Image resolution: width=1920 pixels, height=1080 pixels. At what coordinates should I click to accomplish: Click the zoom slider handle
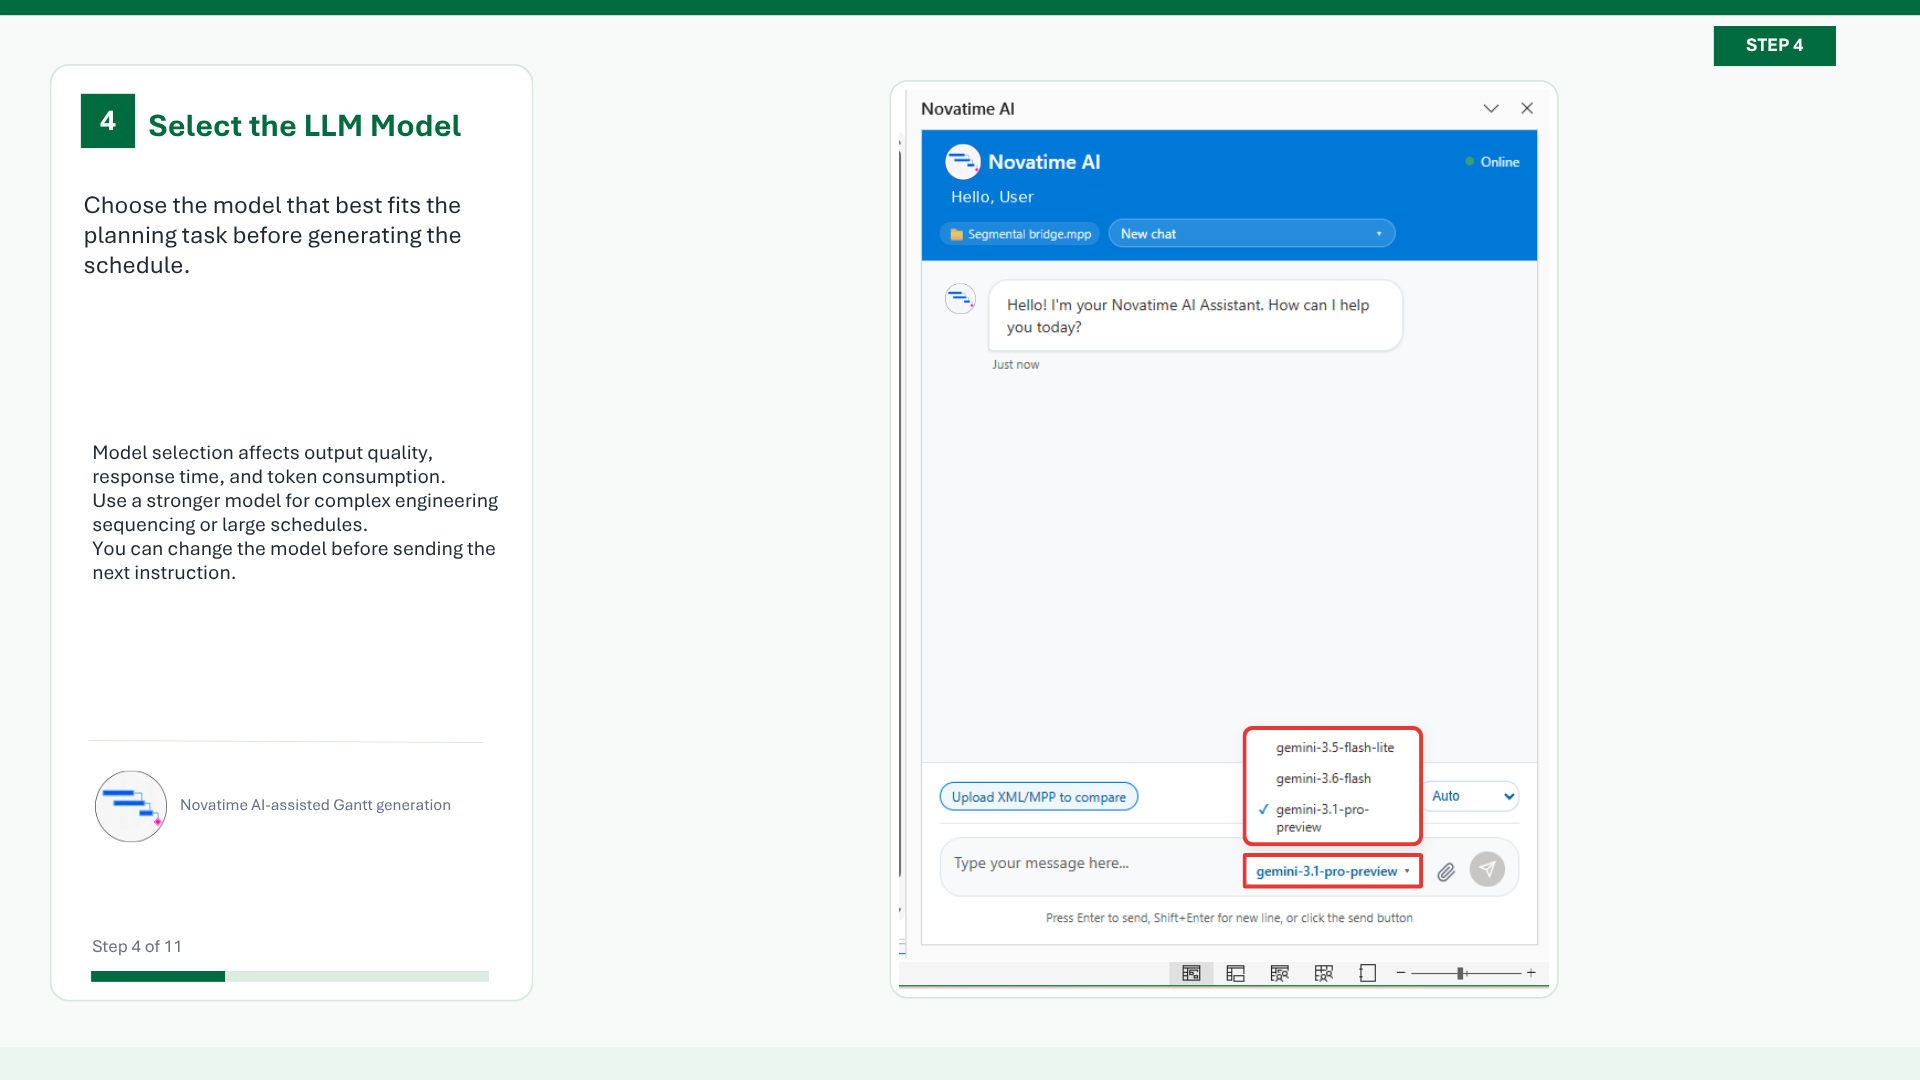click(x=1460, y=973)
